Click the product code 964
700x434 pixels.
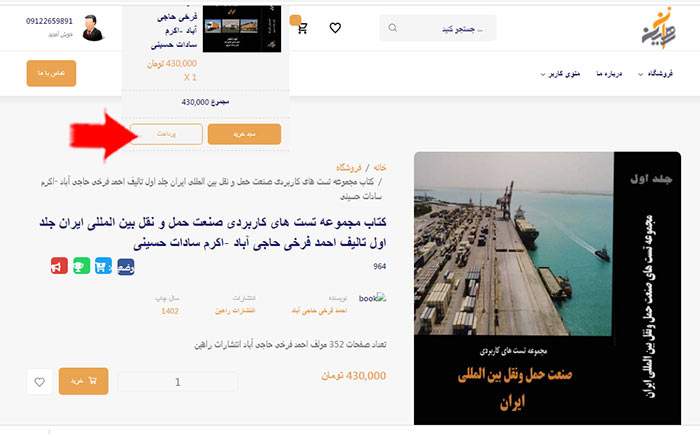pyautogui.click(x=379, y=267)
